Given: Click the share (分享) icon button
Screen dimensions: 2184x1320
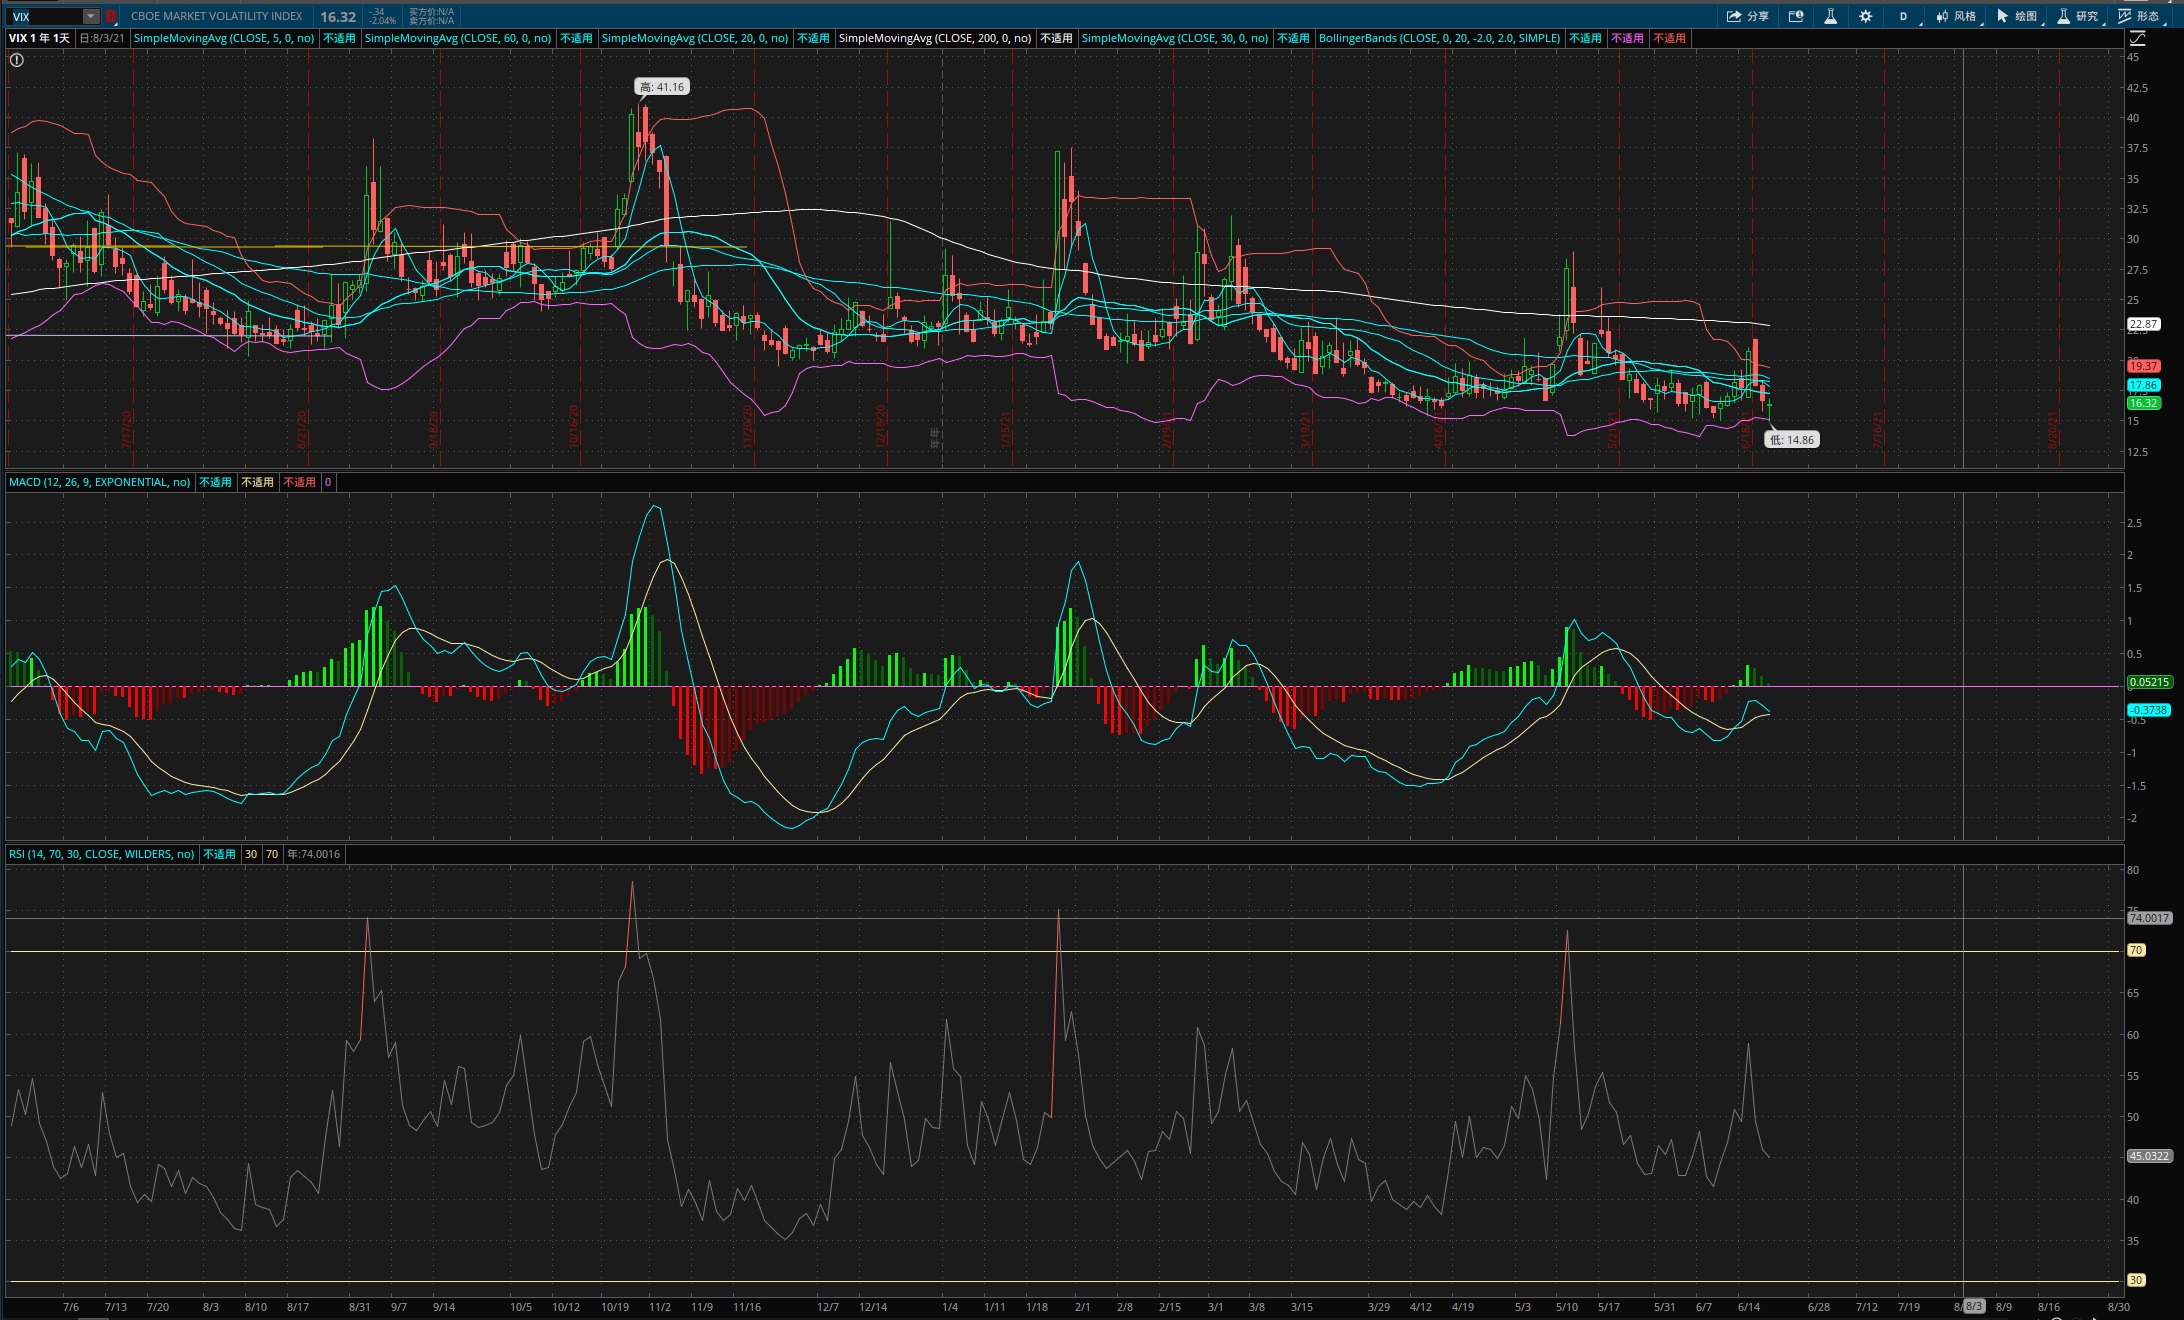Looking at the screenshot, I should [x=1747, y=16].
